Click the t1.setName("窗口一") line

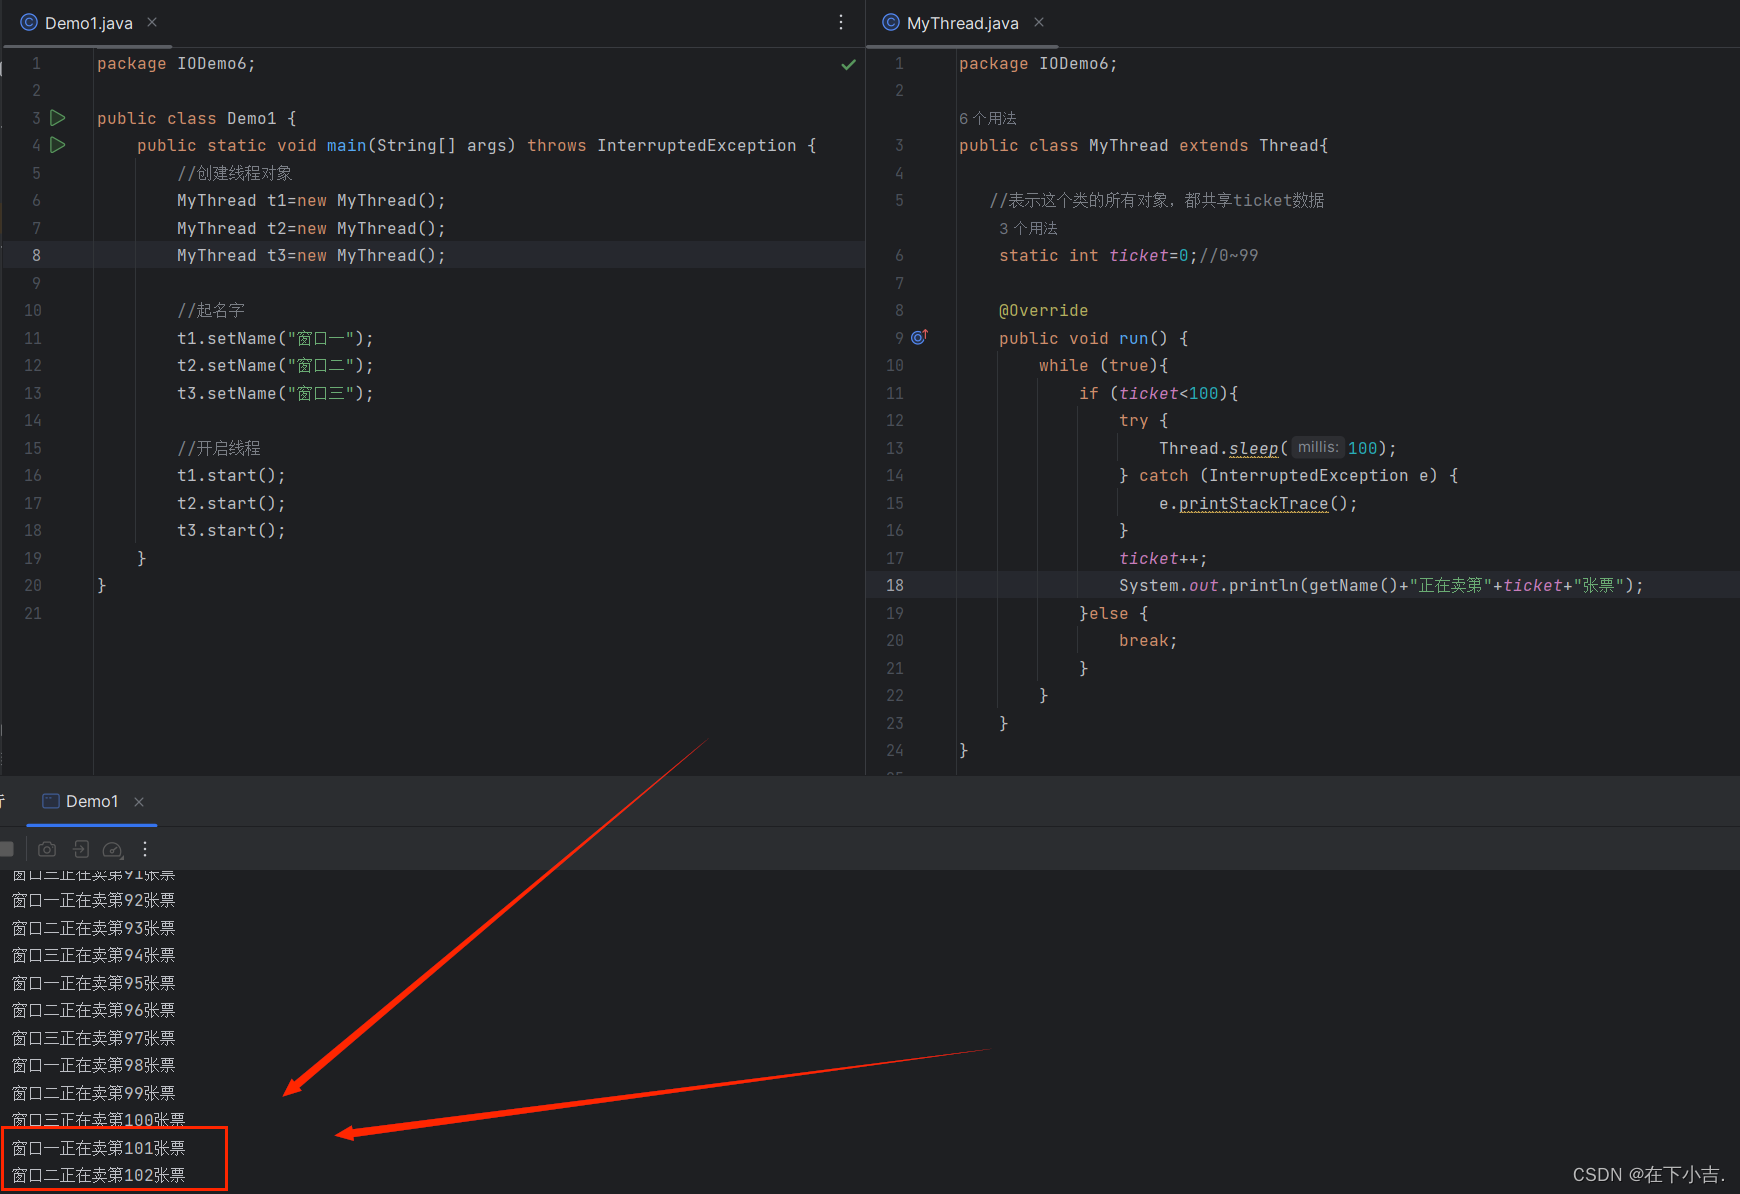(275, 338)
